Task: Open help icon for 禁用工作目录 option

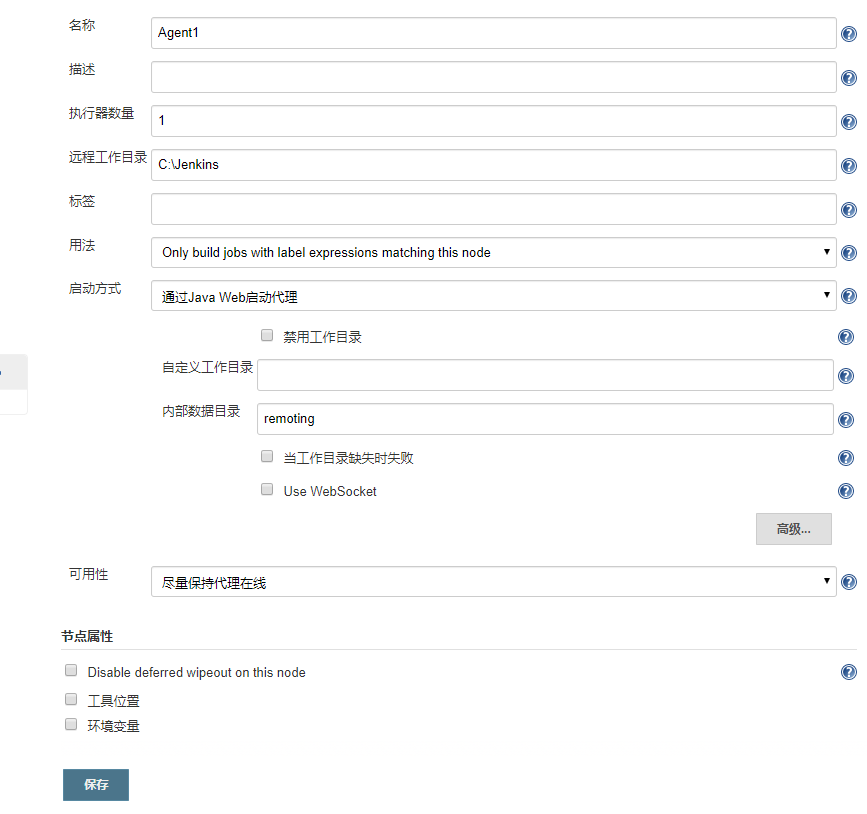Action: point(845,337)
